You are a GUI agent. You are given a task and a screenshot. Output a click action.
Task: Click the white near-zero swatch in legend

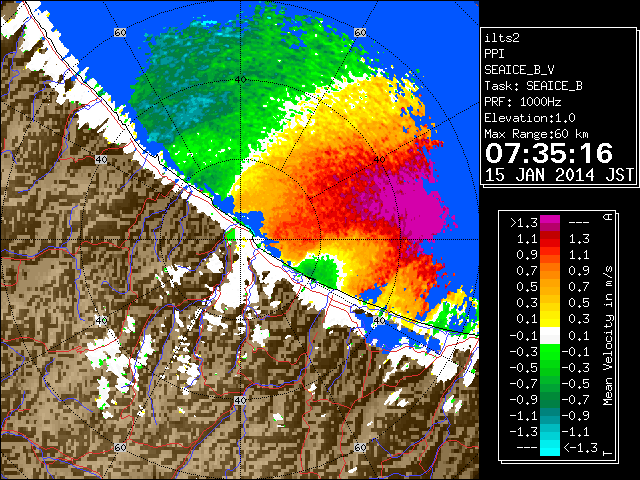[550, 336]
